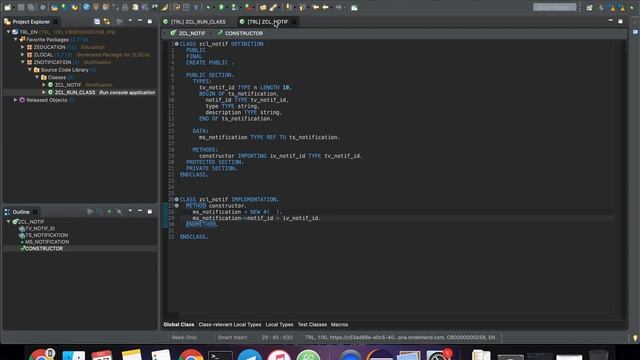Open the Test Classes tab
Image resolution: width=640 pixels, height=360 pixels.
tap(312, 324)
